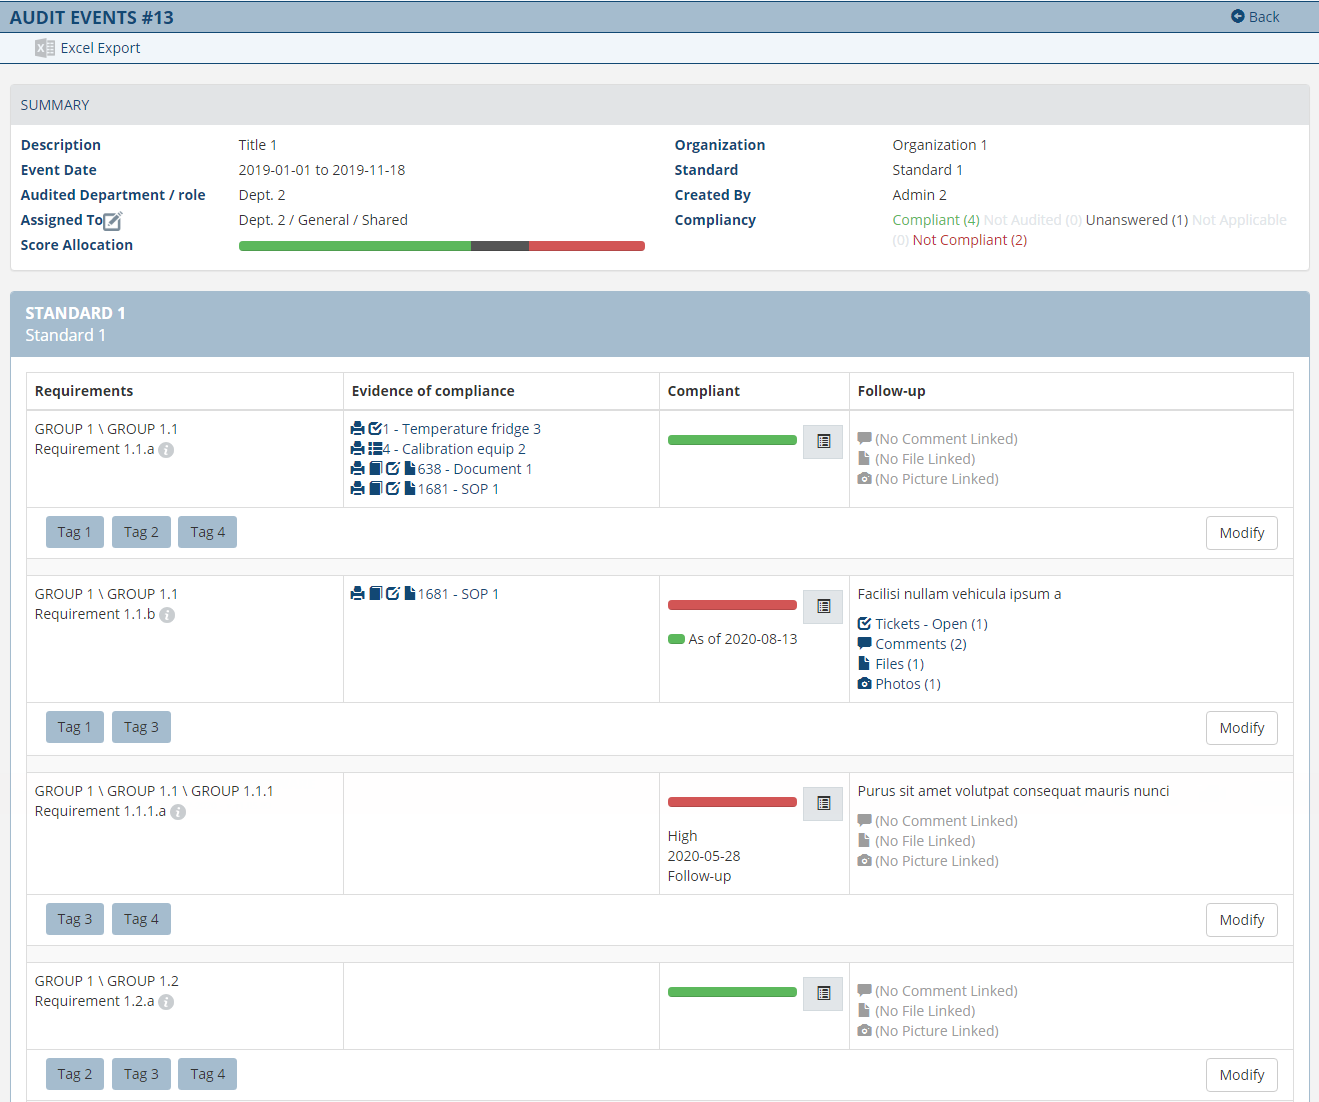Viewport: 1319px width, 1102px height.
Task: Click the camera icon beside Photos (1)
Action: click(x=864, y=683)
